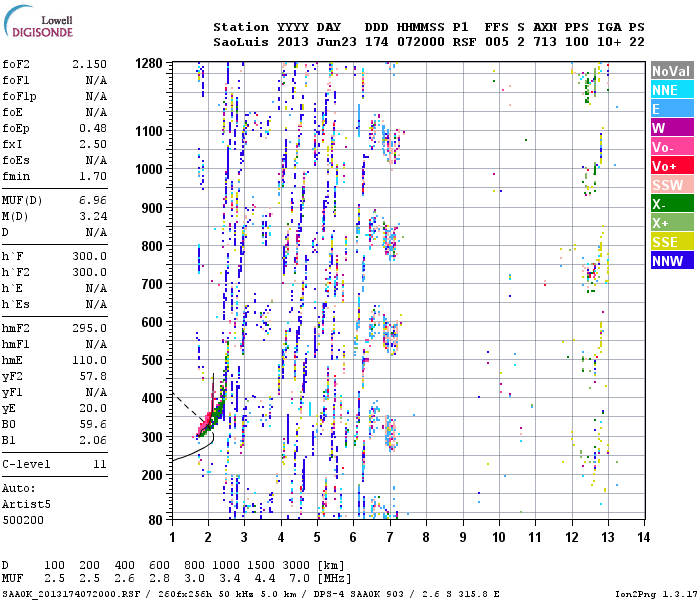The image size is (700, 600).
Task: Select the NNE cyan legend swatch
Action: (x=672, y=90)
